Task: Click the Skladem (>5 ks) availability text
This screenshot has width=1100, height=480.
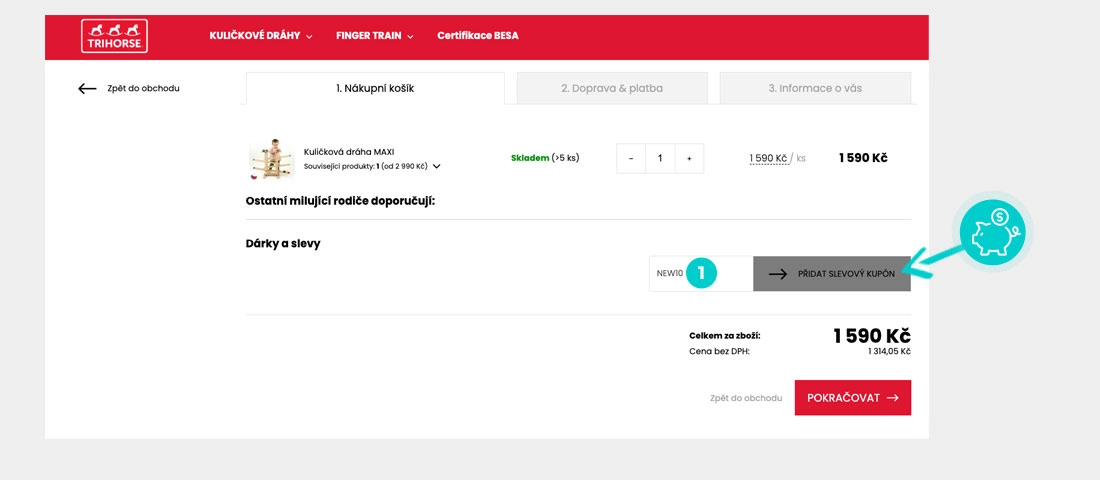Action: pos(545,158)
